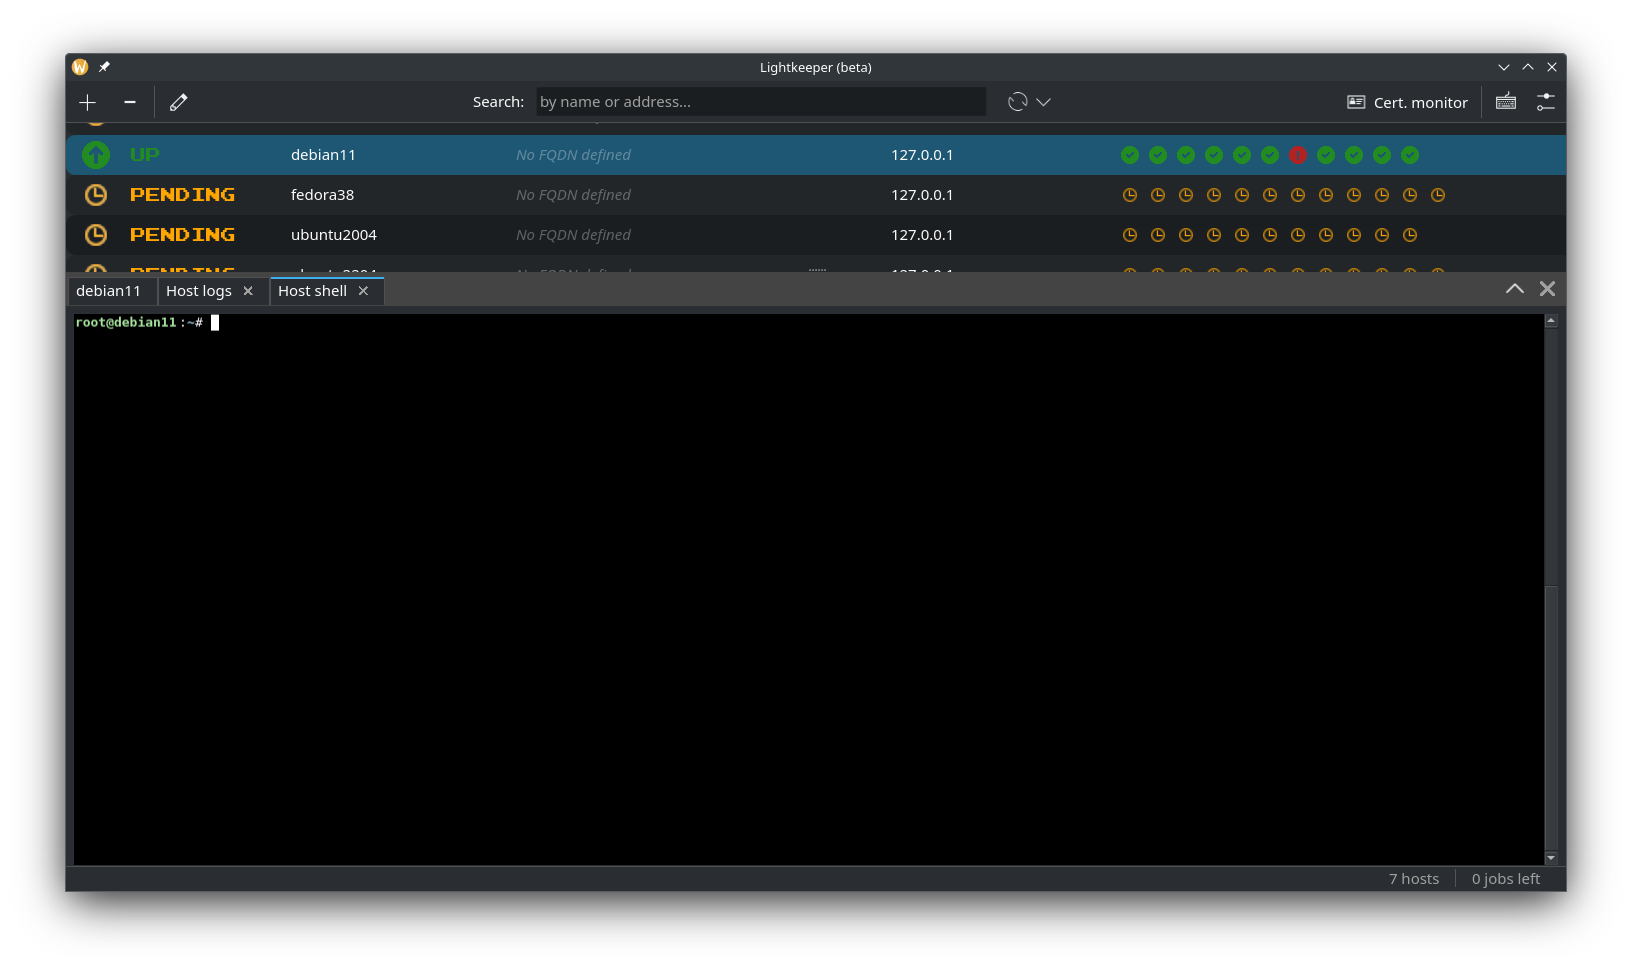1632x969 pixels.
Task: Collapse the details panel with up chevron
Action: click(x=1515, y=289)
